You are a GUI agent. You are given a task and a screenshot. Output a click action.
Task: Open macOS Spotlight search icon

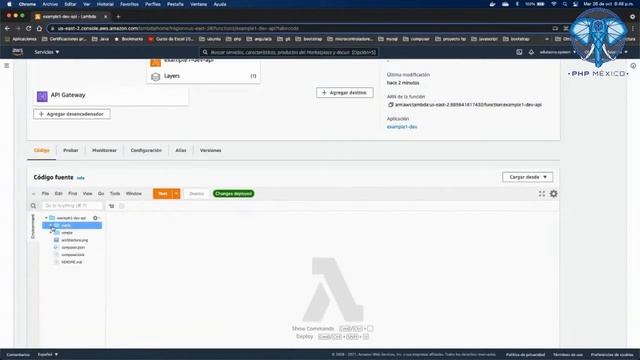tap(565, 4)
